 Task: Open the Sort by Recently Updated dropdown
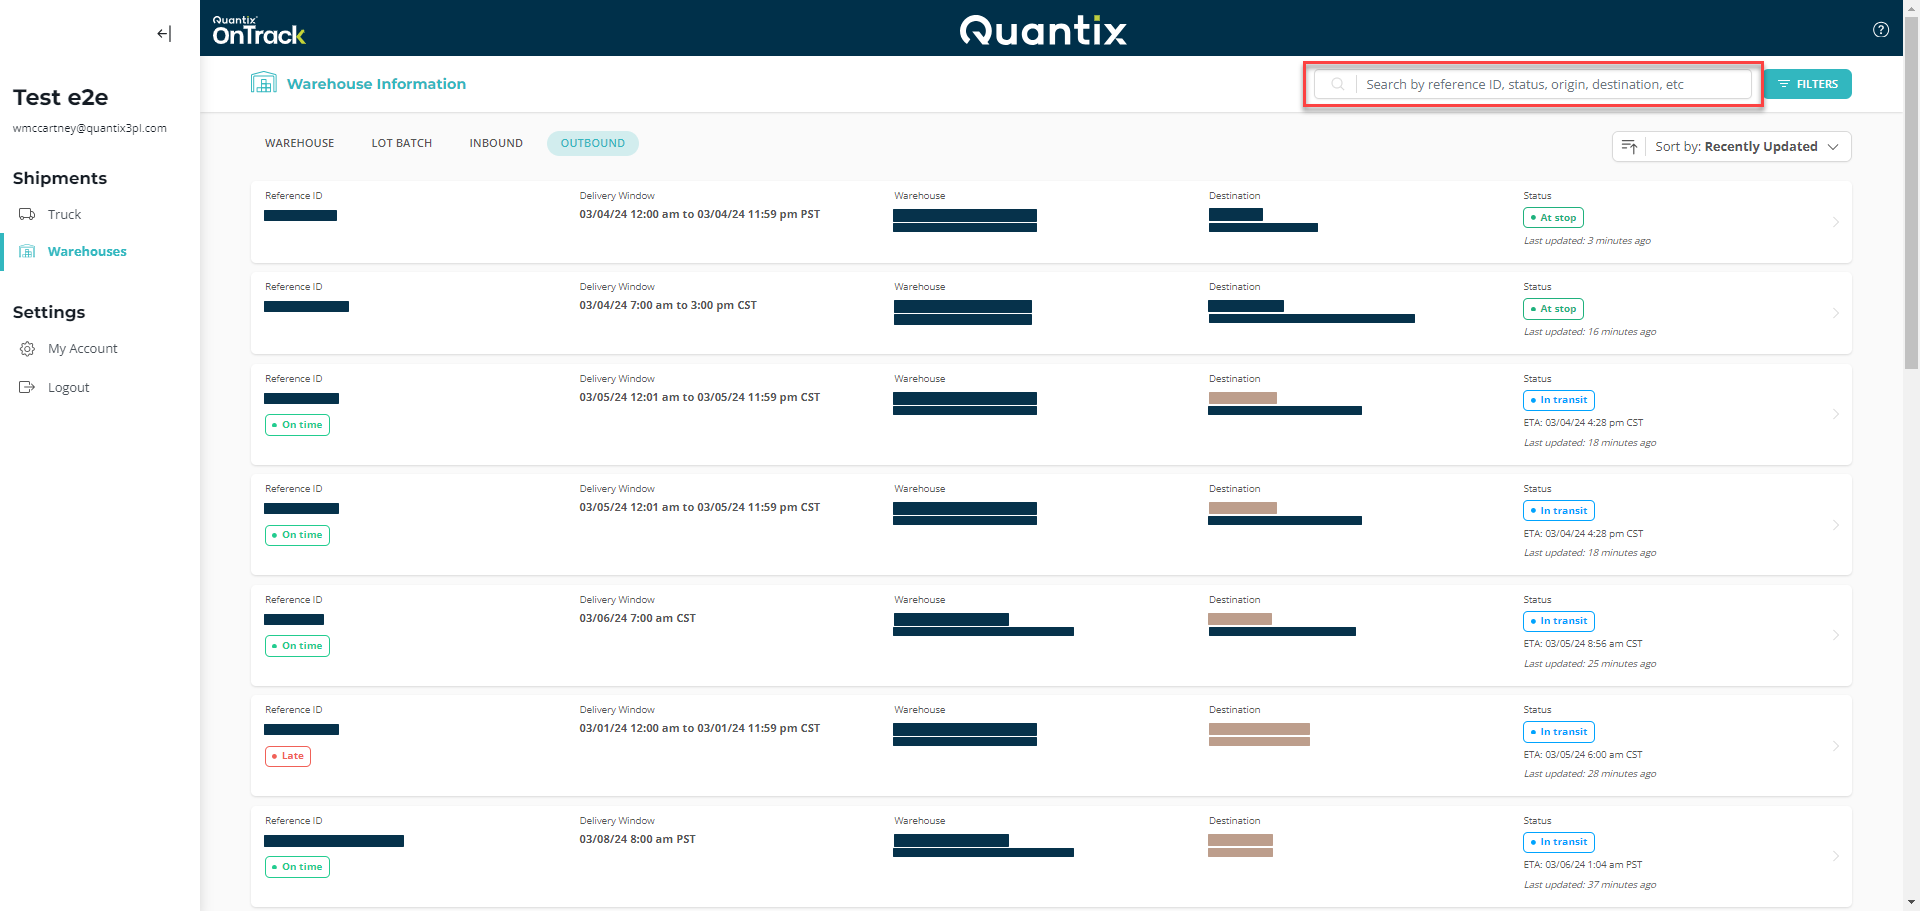point(1761,146)
